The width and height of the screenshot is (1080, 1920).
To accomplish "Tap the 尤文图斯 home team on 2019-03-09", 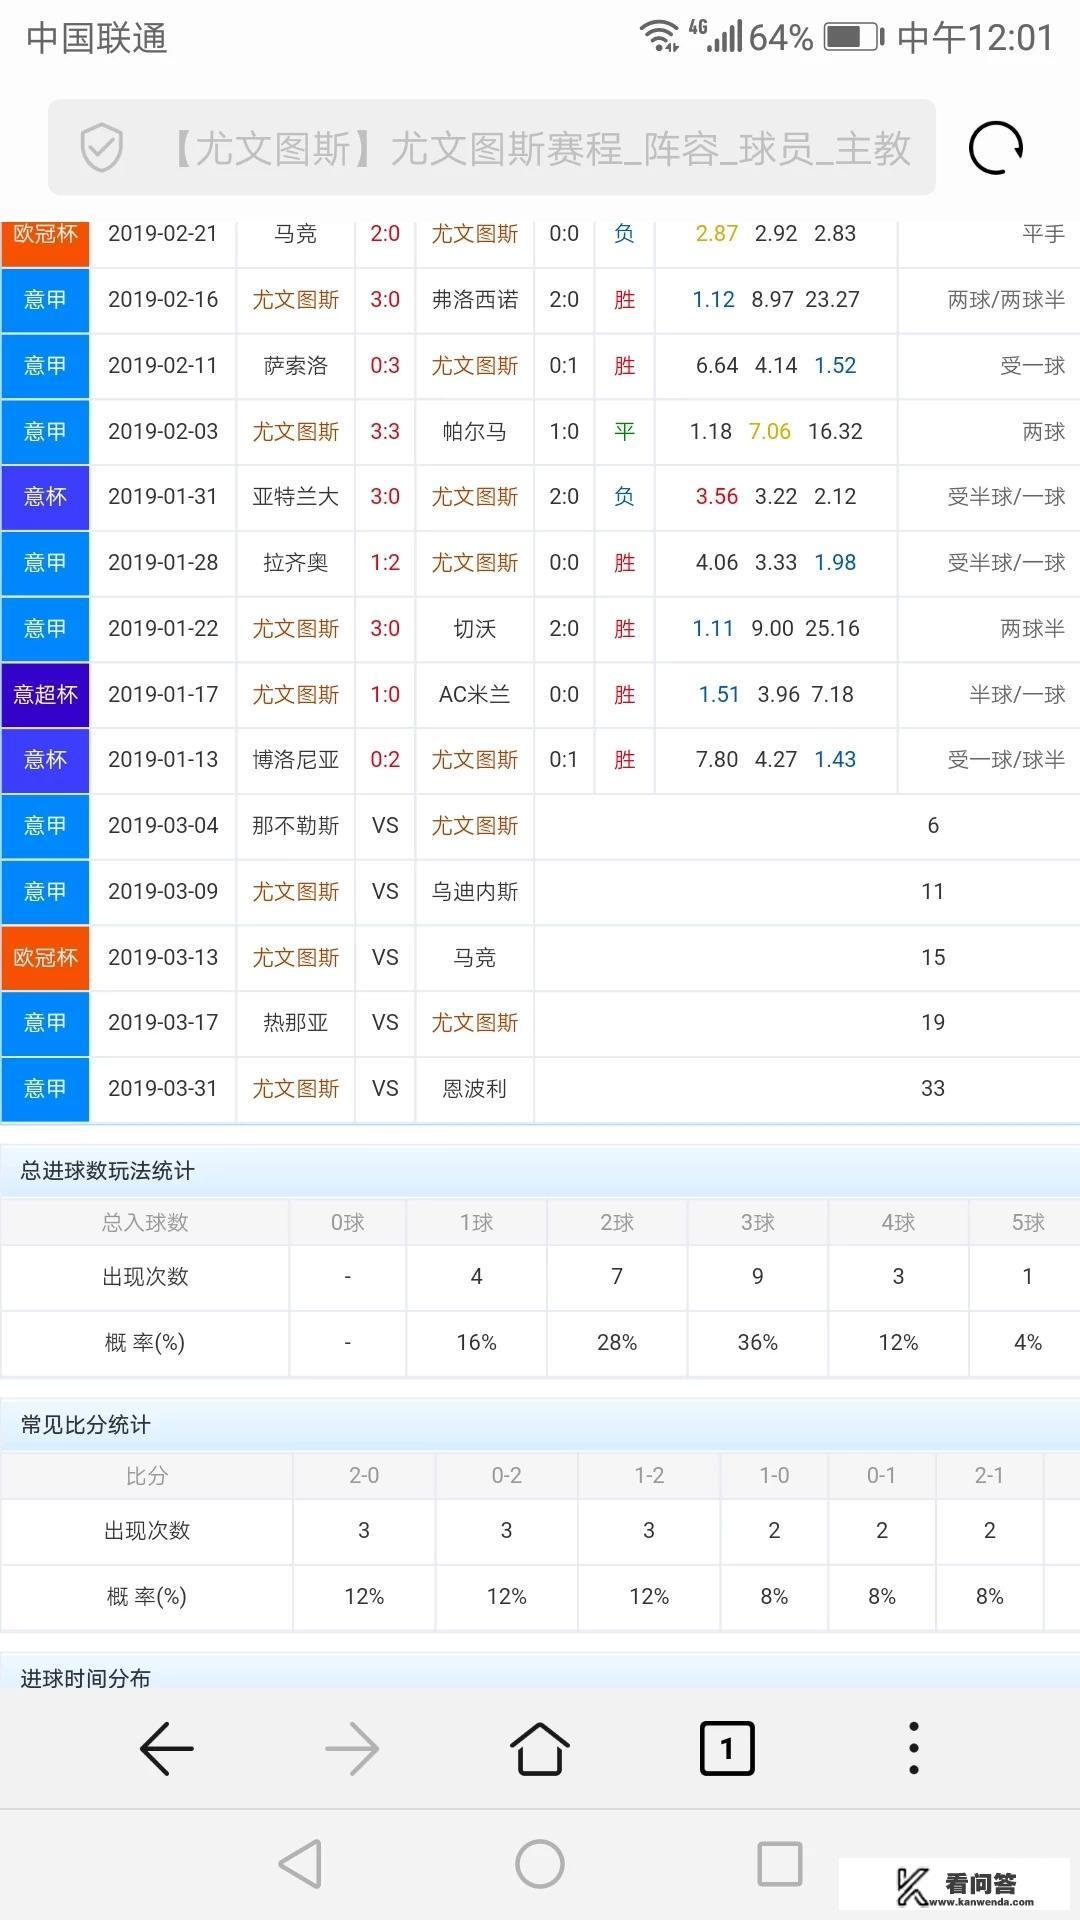I will click(295, 892).
